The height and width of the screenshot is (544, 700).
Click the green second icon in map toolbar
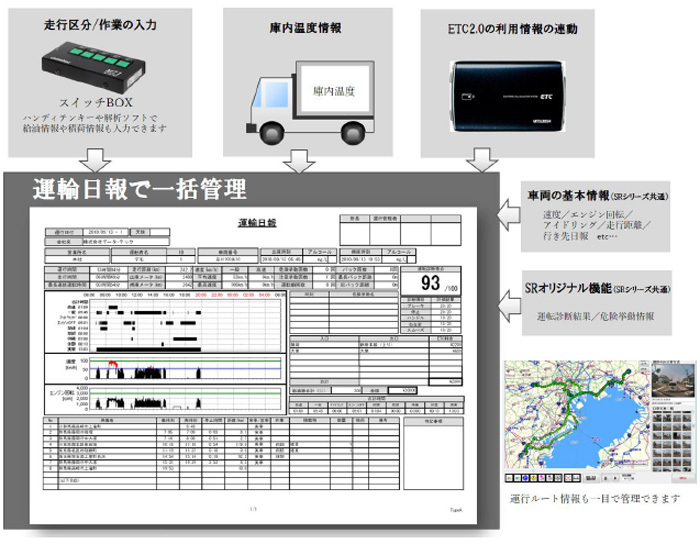pos(517,478)
